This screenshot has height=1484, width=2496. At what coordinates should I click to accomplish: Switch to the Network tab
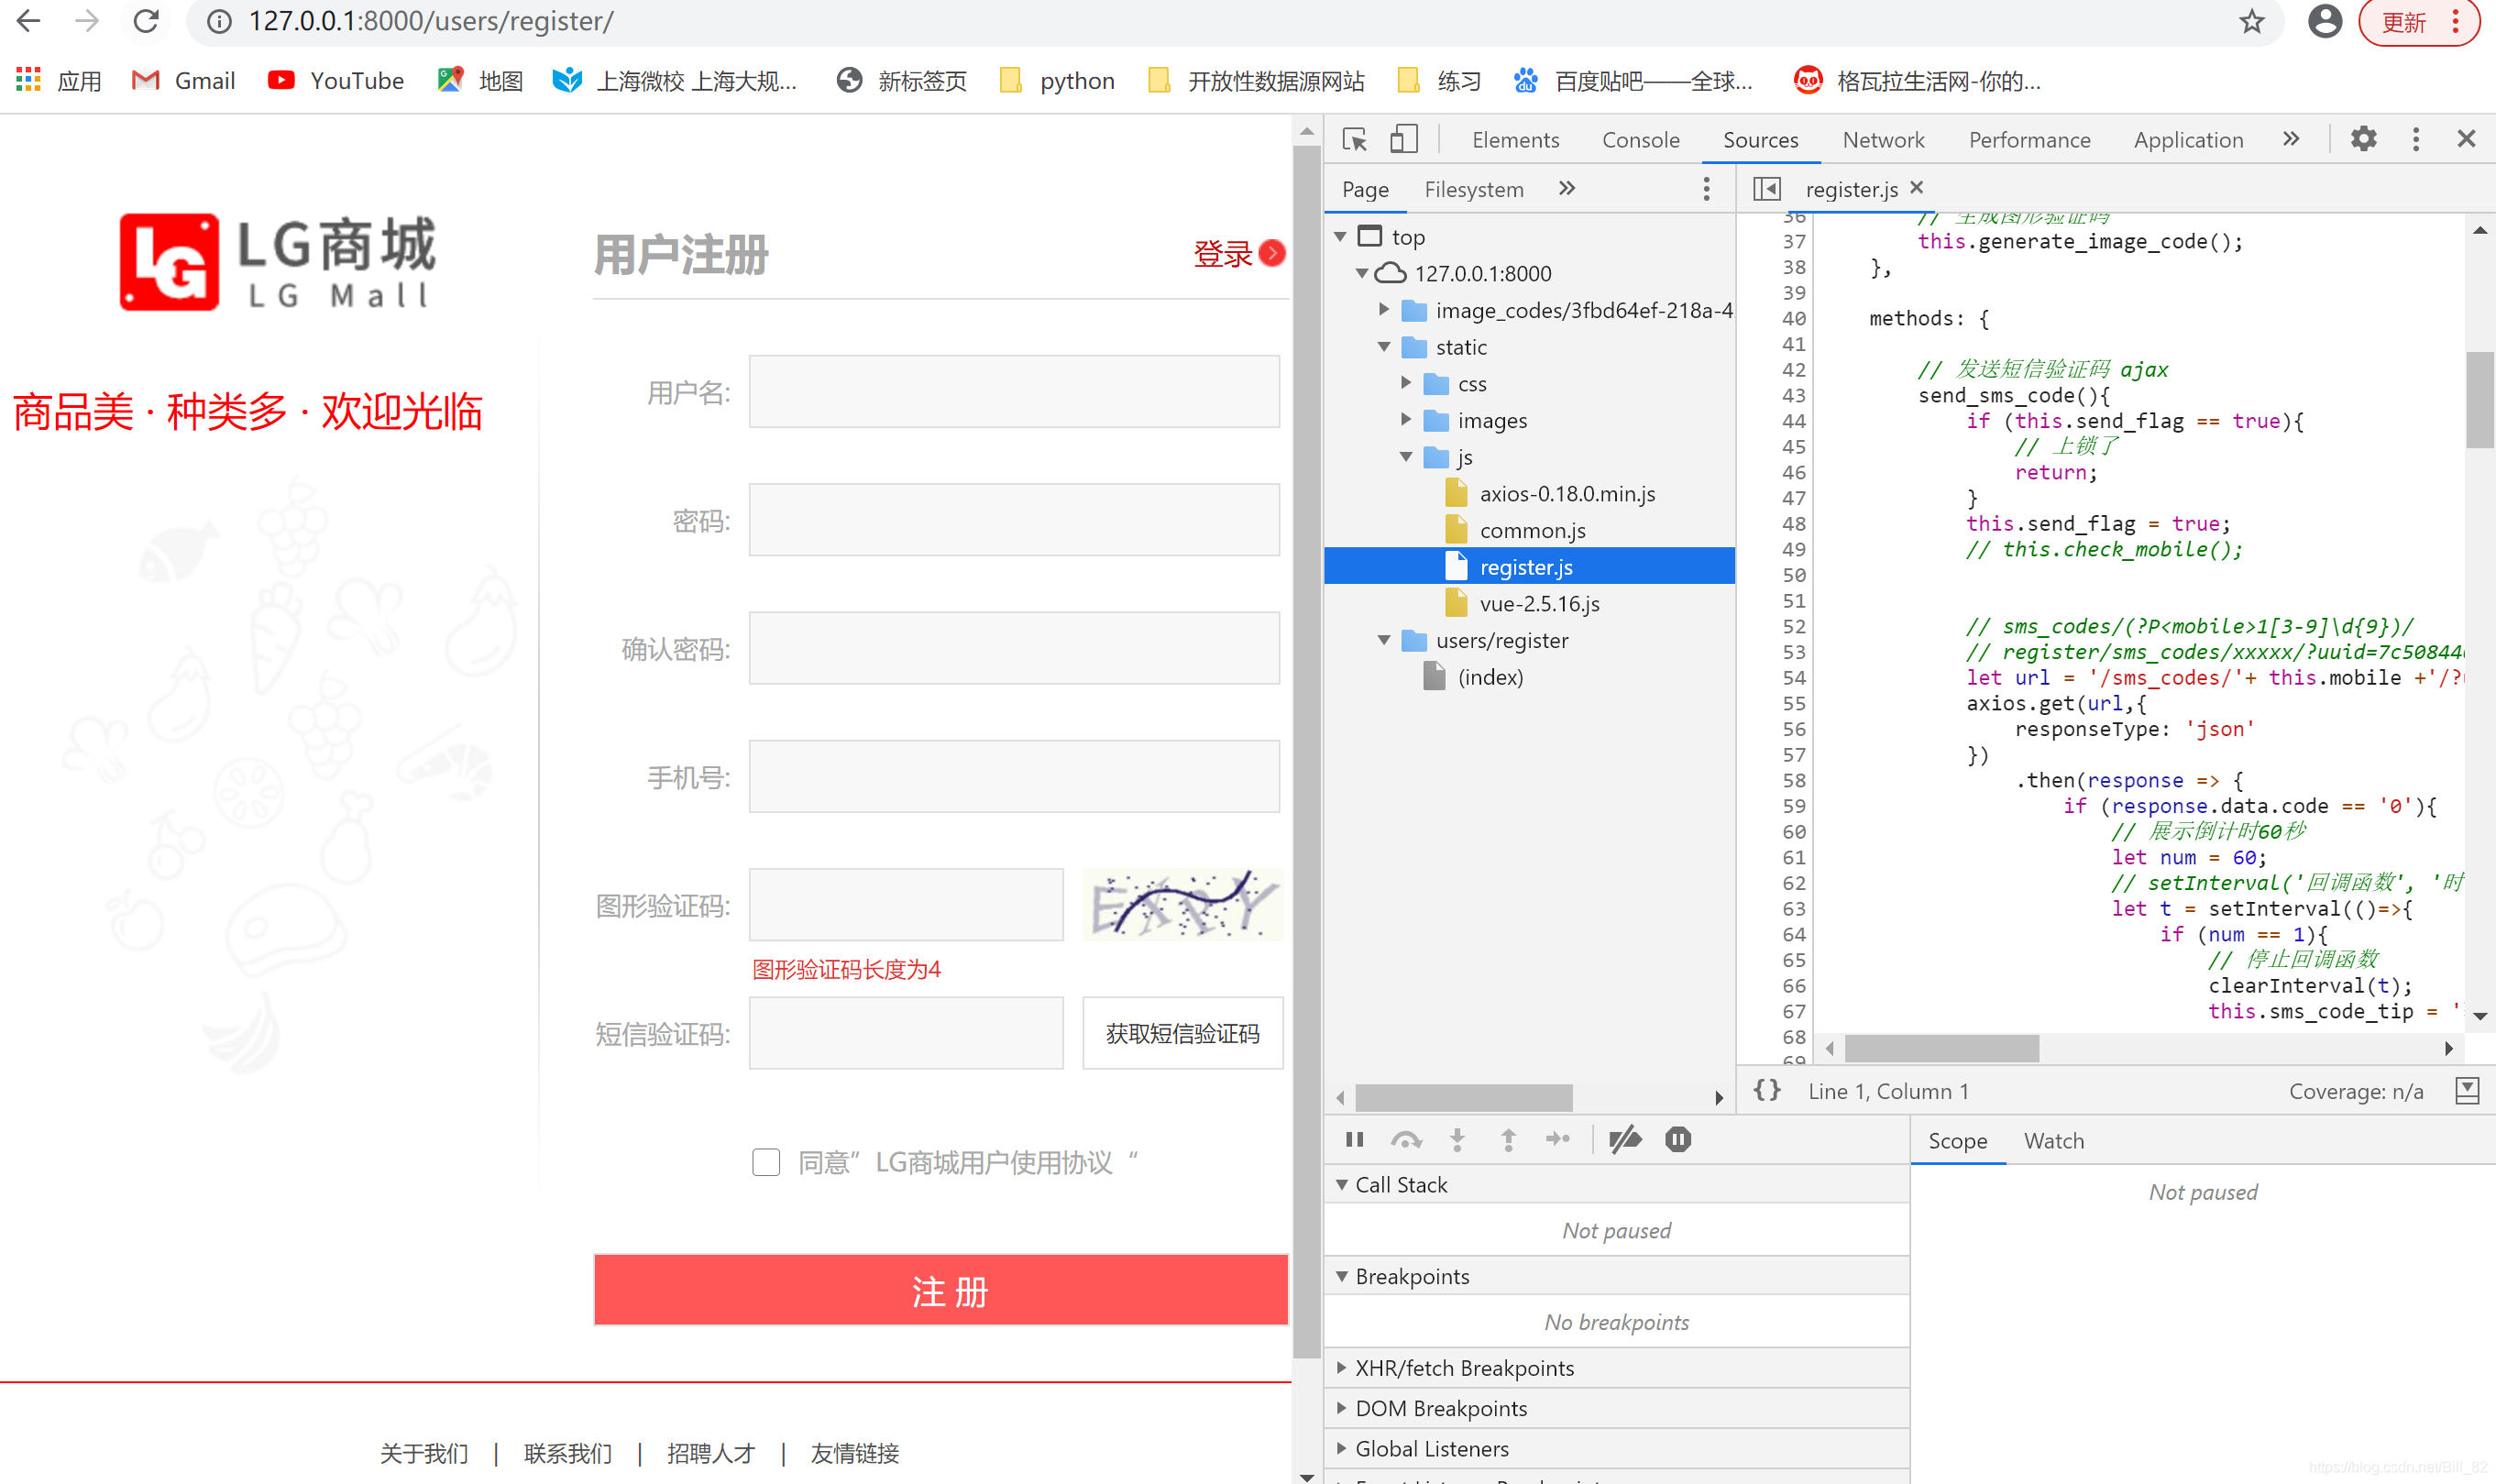coord(1883,137)
